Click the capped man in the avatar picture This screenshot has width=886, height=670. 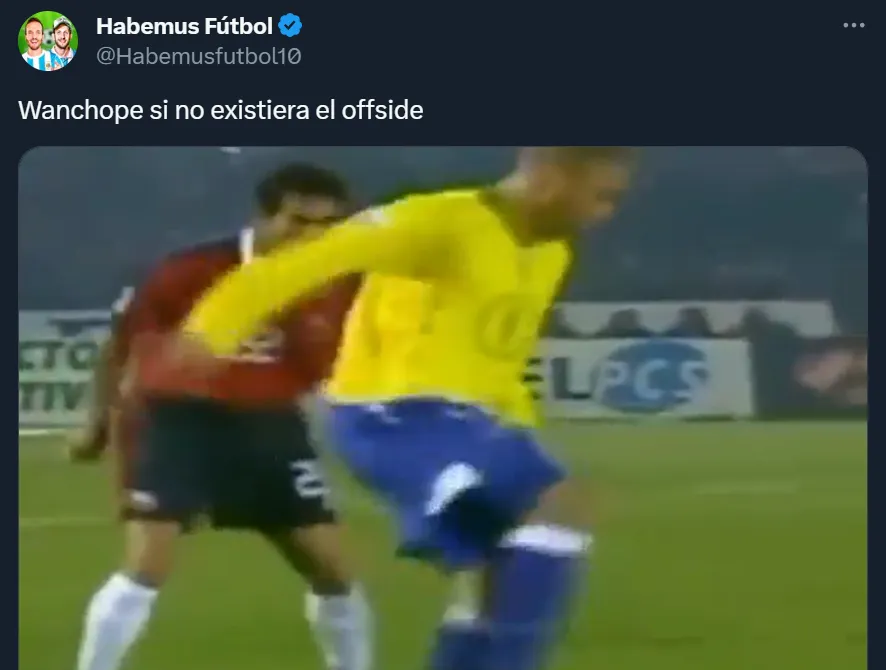pyautogui.click(x=63, y=42)
